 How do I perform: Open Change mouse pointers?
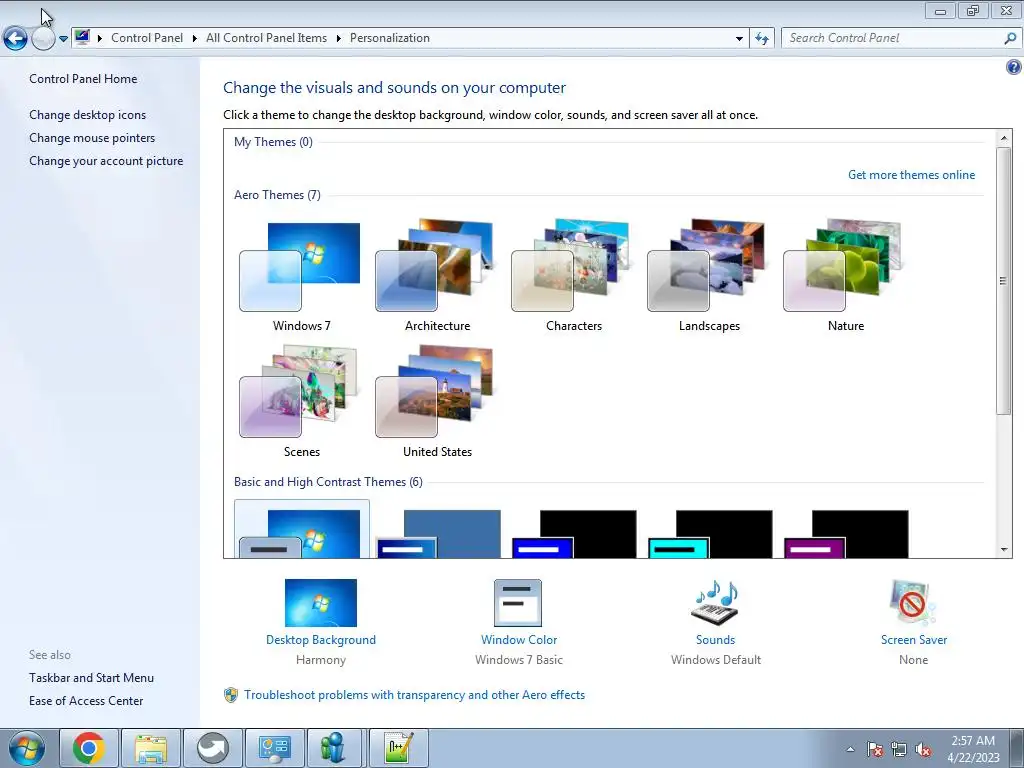click(x=92, y=138)
